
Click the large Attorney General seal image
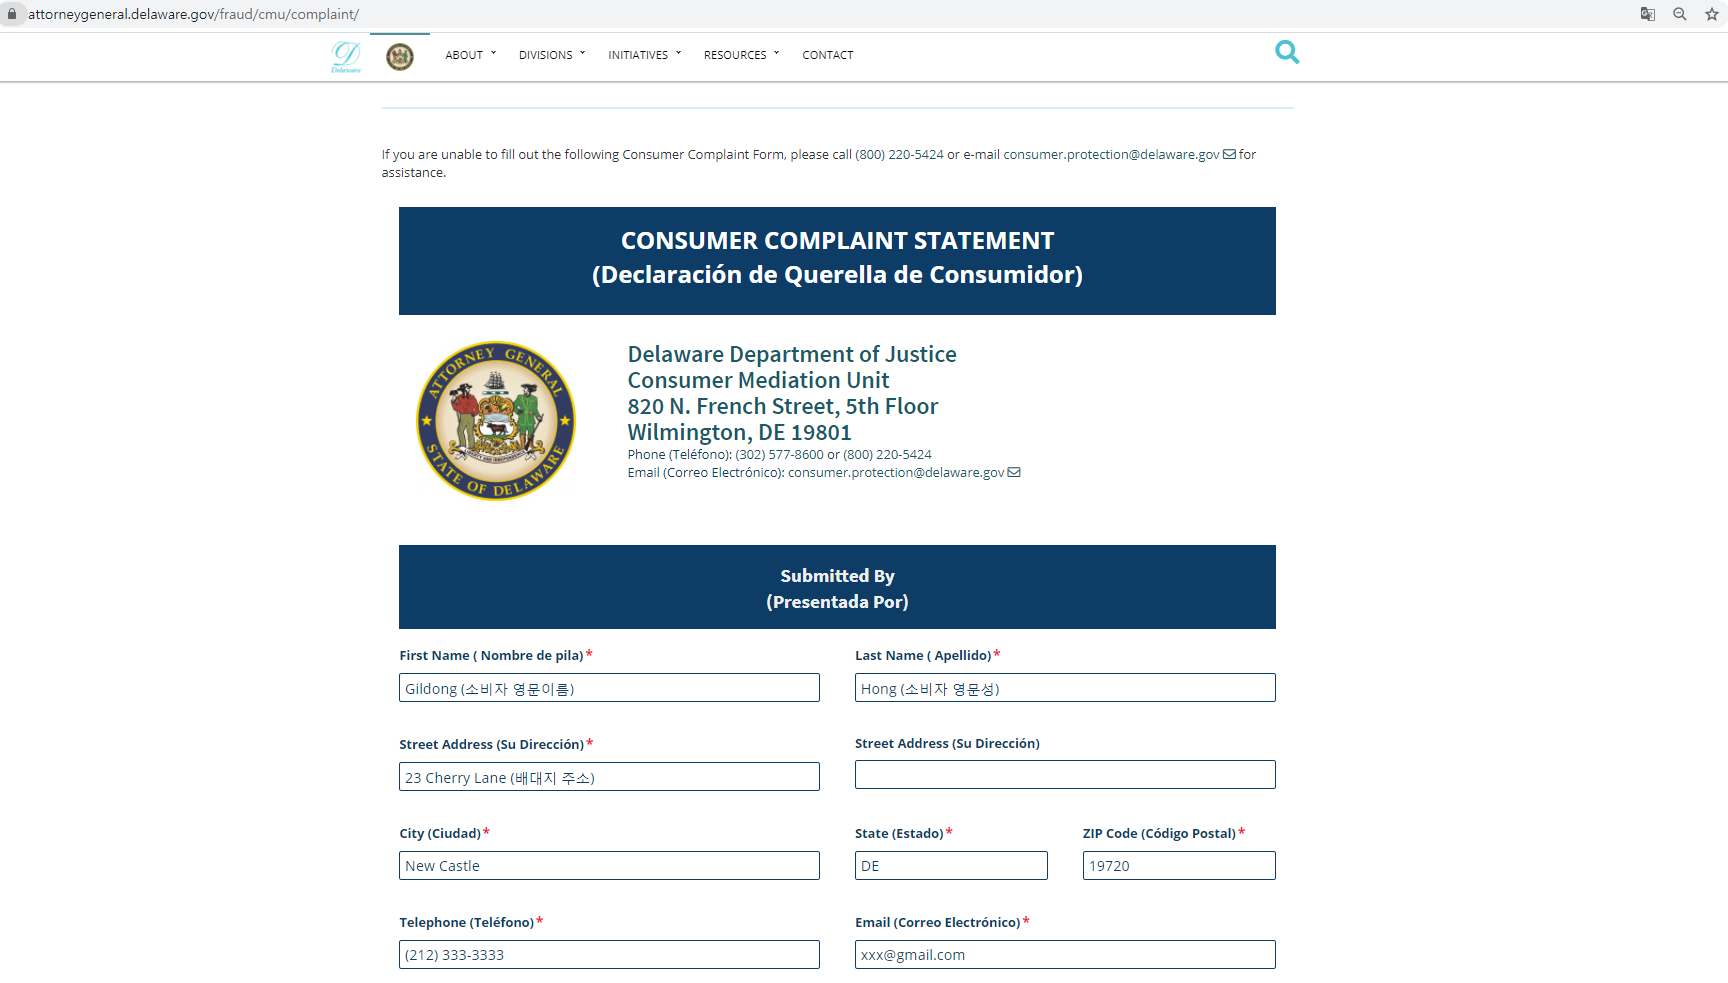point(496,421)
